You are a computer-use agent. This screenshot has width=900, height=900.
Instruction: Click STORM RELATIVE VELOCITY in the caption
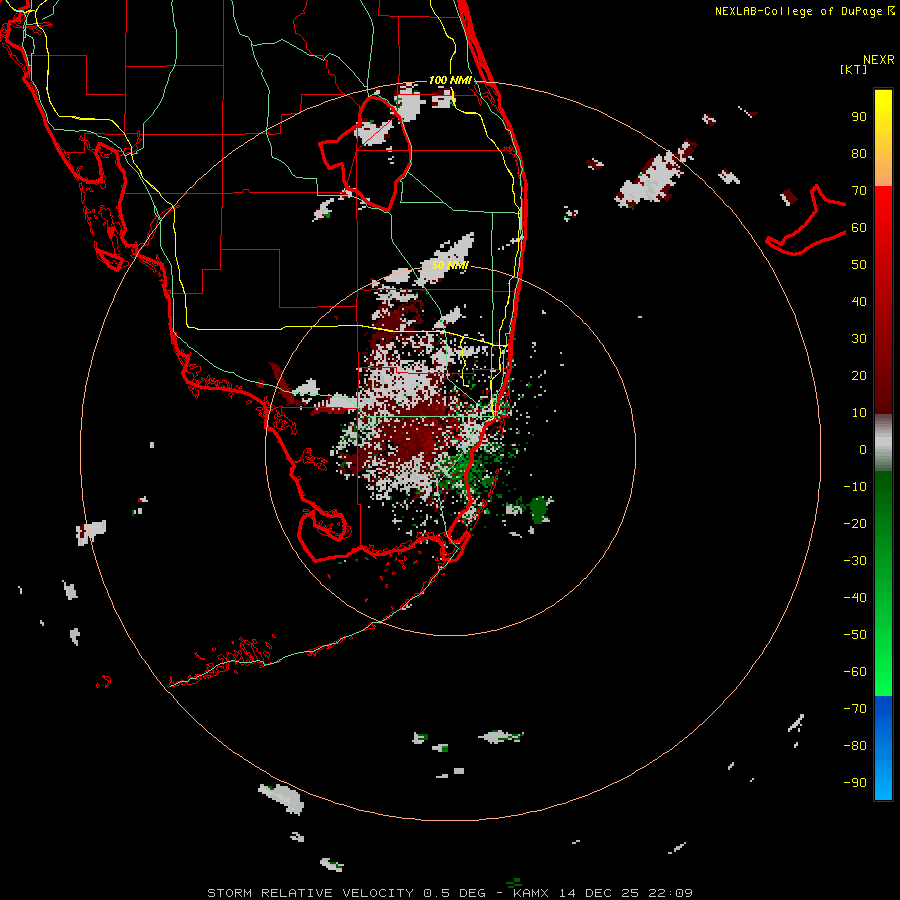pyautogui.click(x=310, y=893)
